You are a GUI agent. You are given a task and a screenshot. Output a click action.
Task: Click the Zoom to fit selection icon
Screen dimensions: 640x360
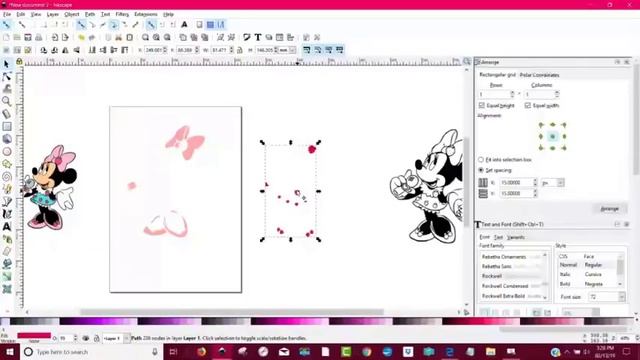pyautogui.click(x=145, y=38)
